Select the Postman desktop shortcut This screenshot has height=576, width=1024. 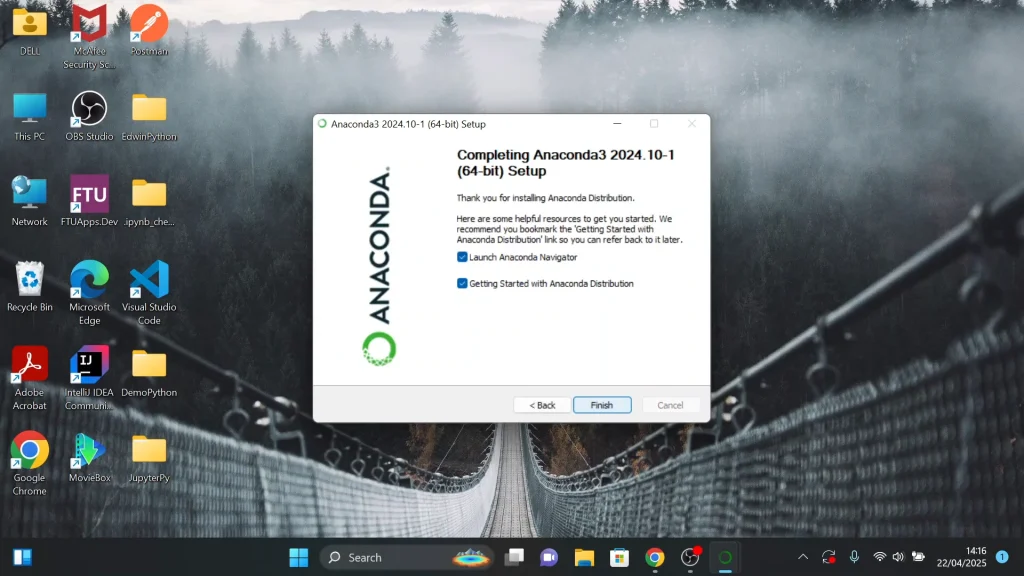149,31
